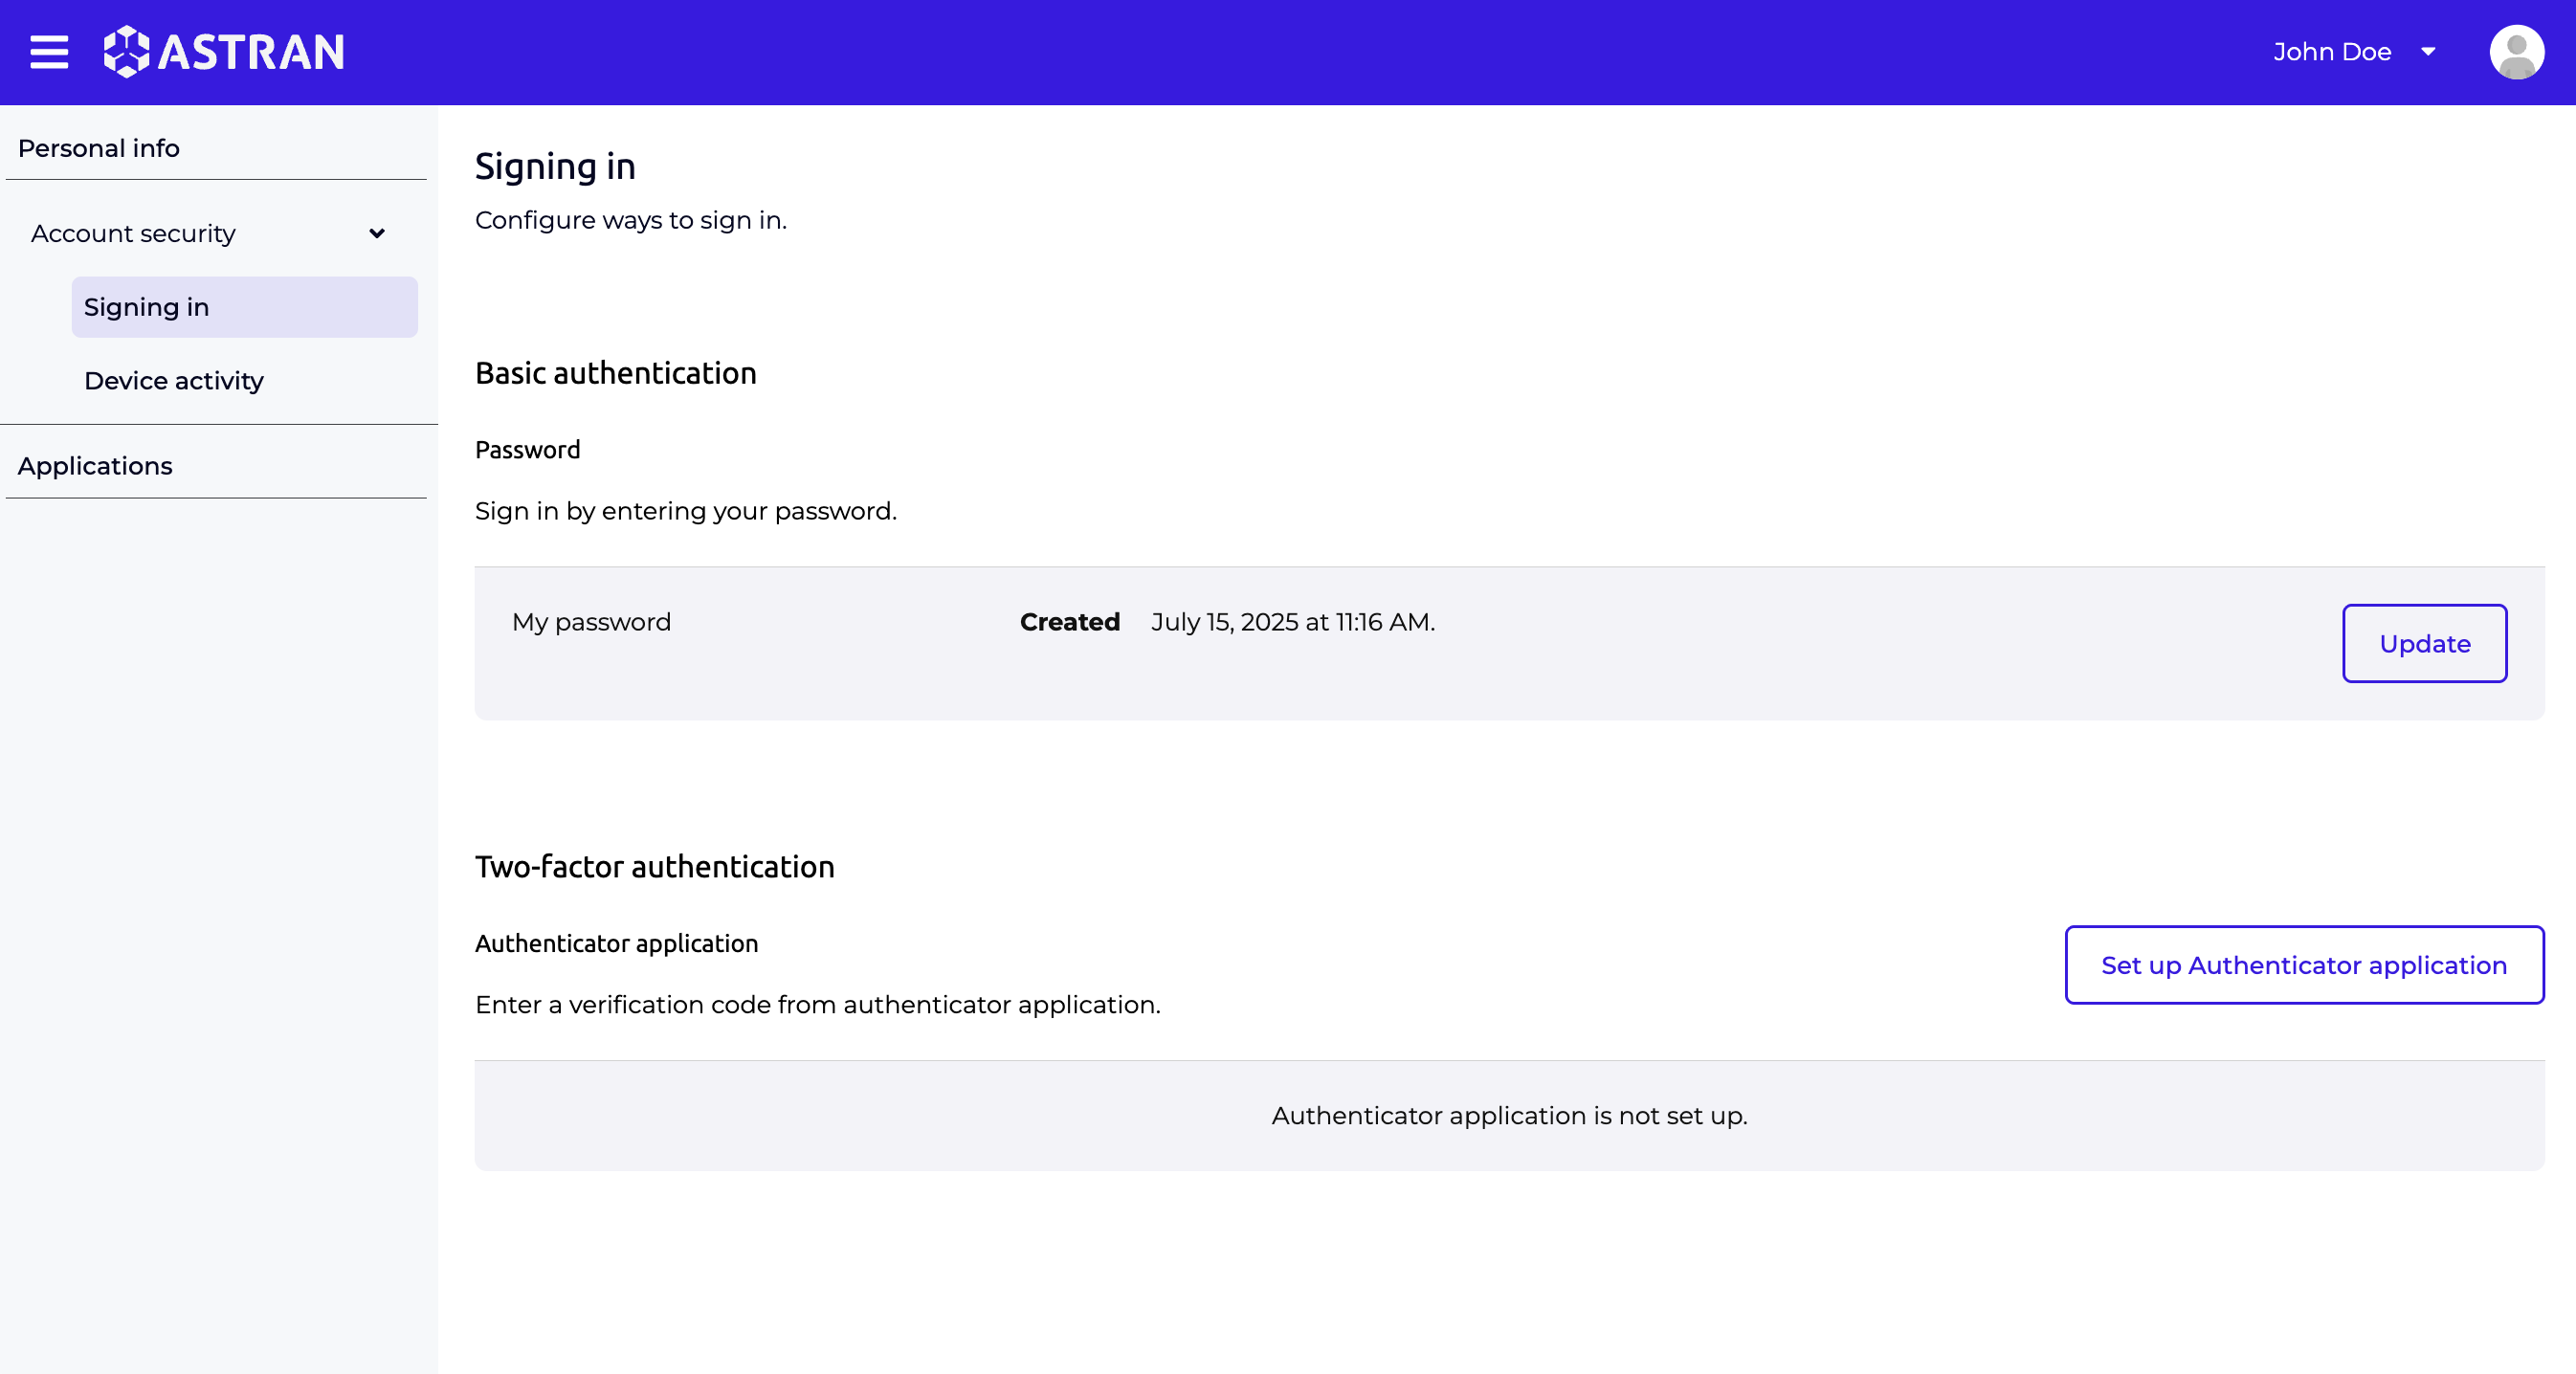Click the My password label

coord(591,621)
